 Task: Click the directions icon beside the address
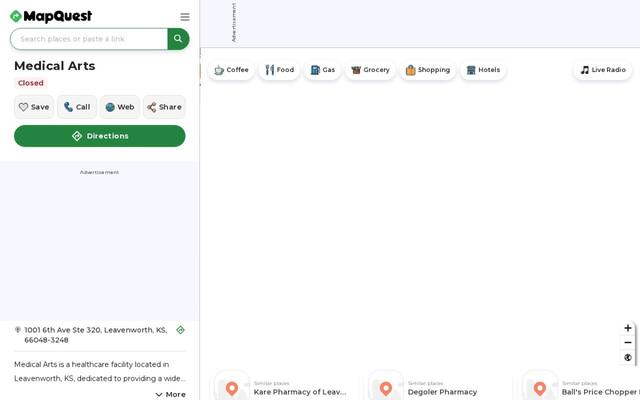click(180, 330)
